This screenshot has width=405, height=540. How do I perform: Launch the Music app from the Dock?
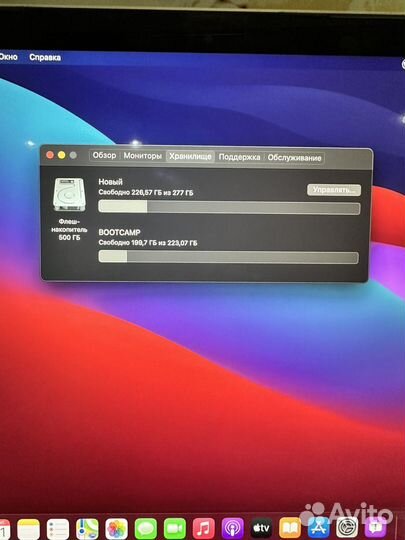pyautogui.click(x=204, y=529)
